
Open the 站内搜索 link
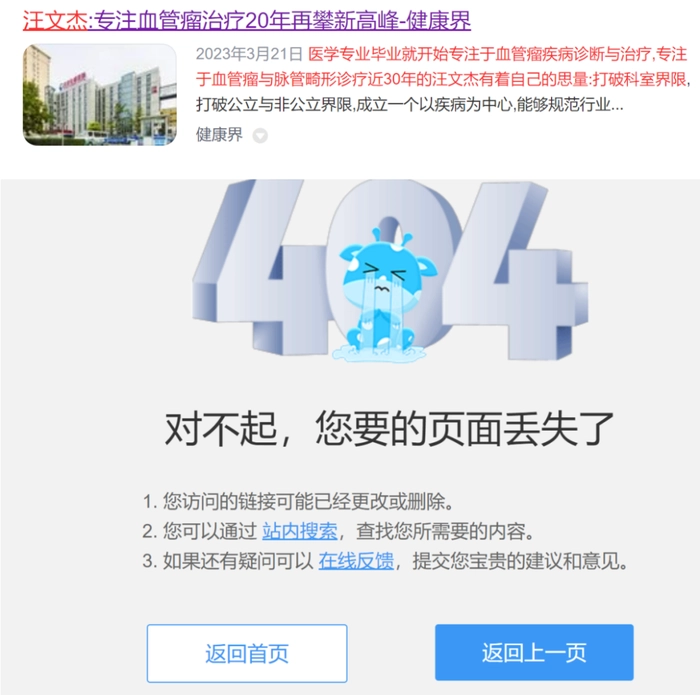point(300,531)
